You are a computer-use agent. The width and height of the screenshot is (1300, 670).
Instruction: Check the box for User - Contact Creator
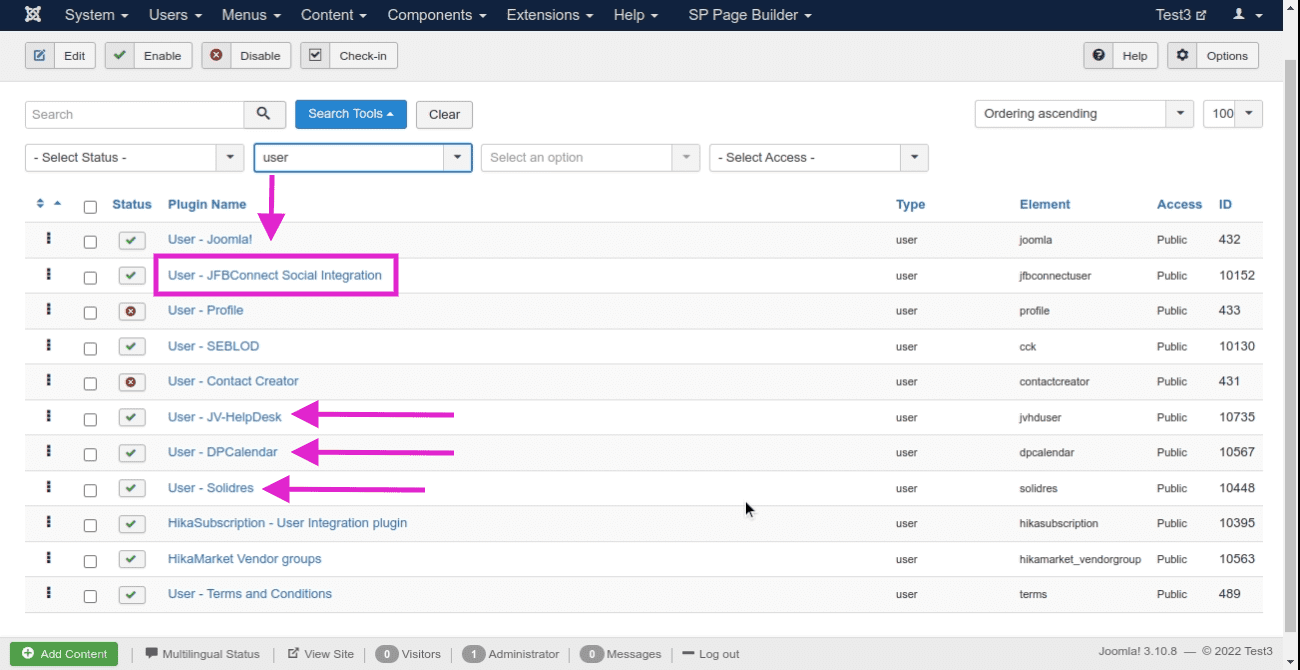(90, 384)
